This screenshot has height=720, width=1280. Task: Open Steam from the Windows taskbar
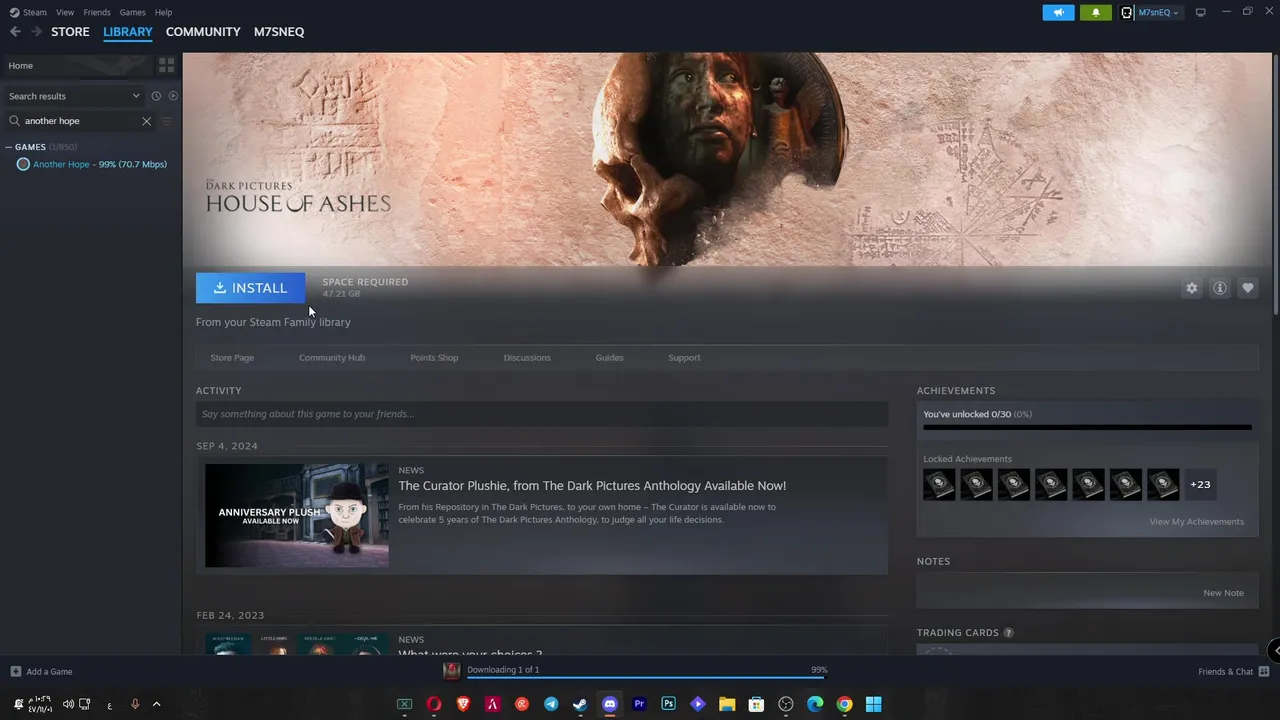(580, 704)
